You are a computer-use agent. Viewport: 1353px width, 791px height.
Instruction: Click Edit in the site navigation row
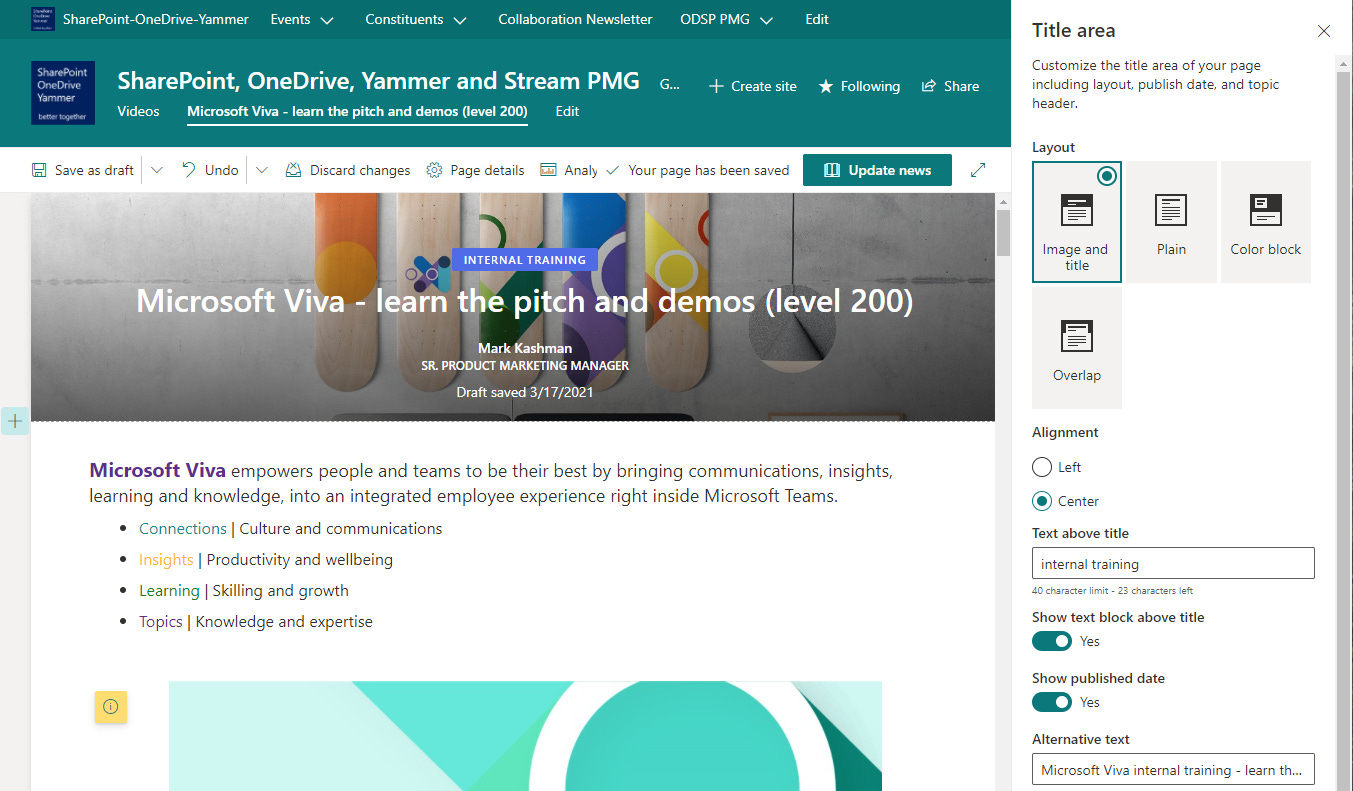tap(567, 111)
